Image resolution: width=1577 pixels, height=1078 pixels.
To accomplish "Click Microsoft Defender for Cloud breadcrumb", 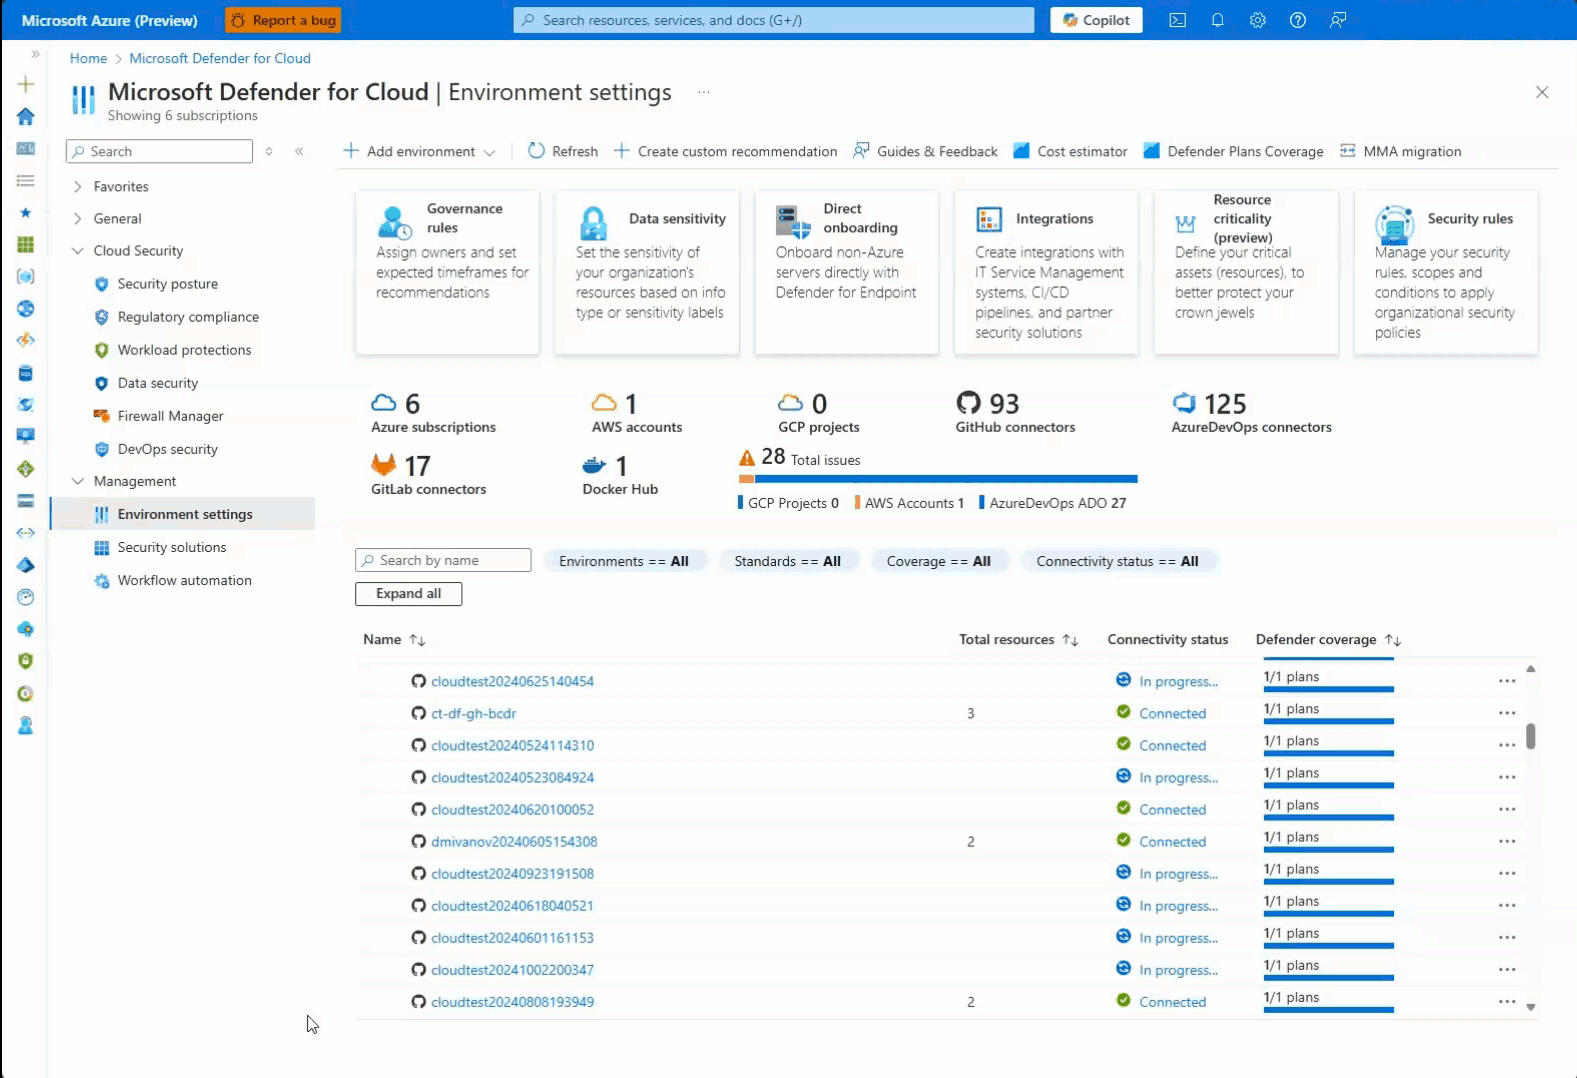I will coord(220,58).
